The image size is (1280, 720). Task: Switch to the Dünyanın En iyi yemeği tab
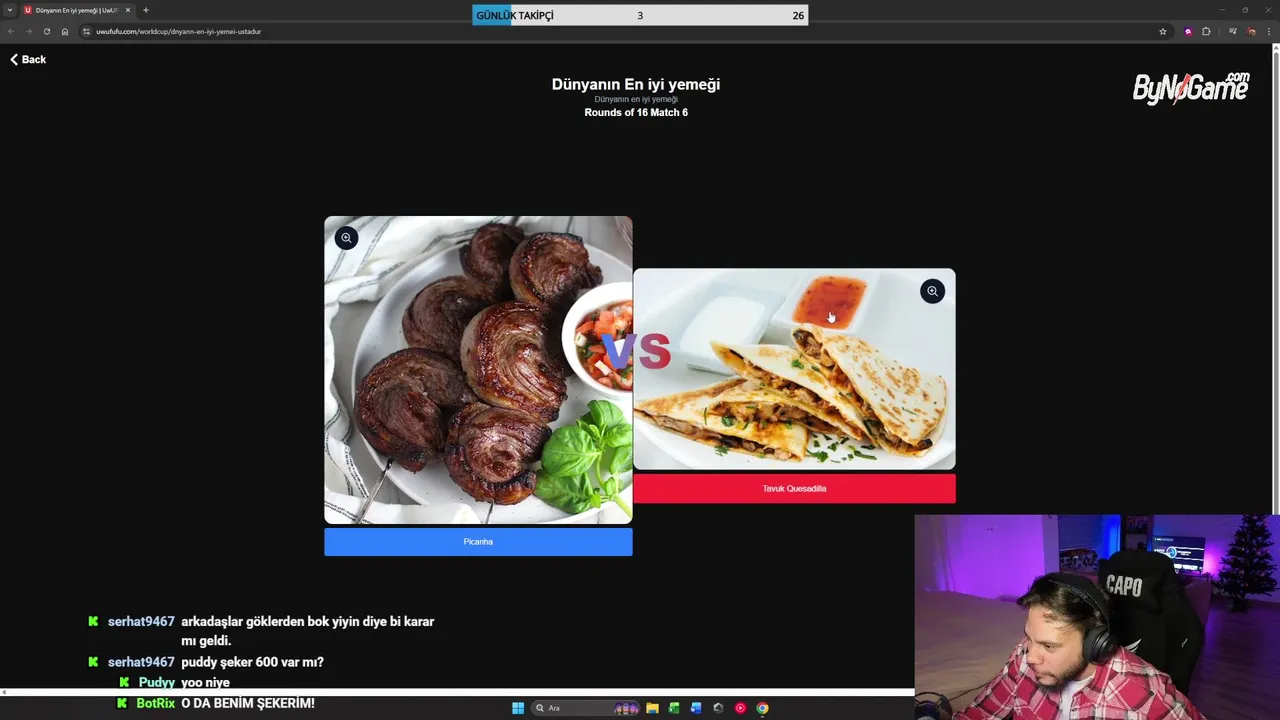(76, 10)
